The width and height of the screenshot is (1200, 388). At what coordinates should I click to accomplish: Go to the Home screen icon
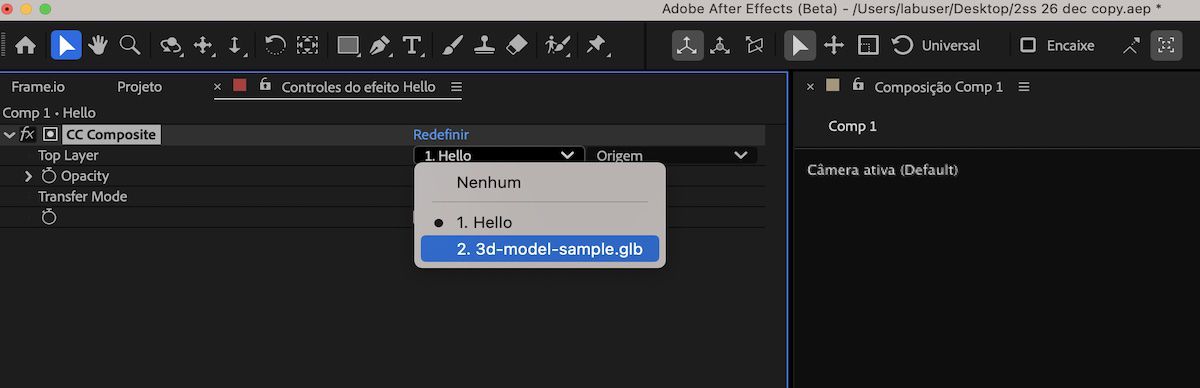(x=25, y=45)
